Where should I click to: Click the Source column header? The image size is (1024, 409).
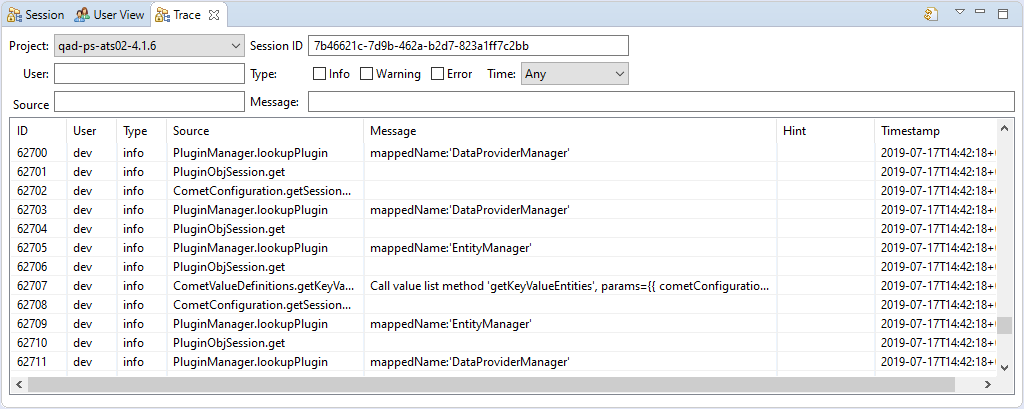(x=191, y=131)
